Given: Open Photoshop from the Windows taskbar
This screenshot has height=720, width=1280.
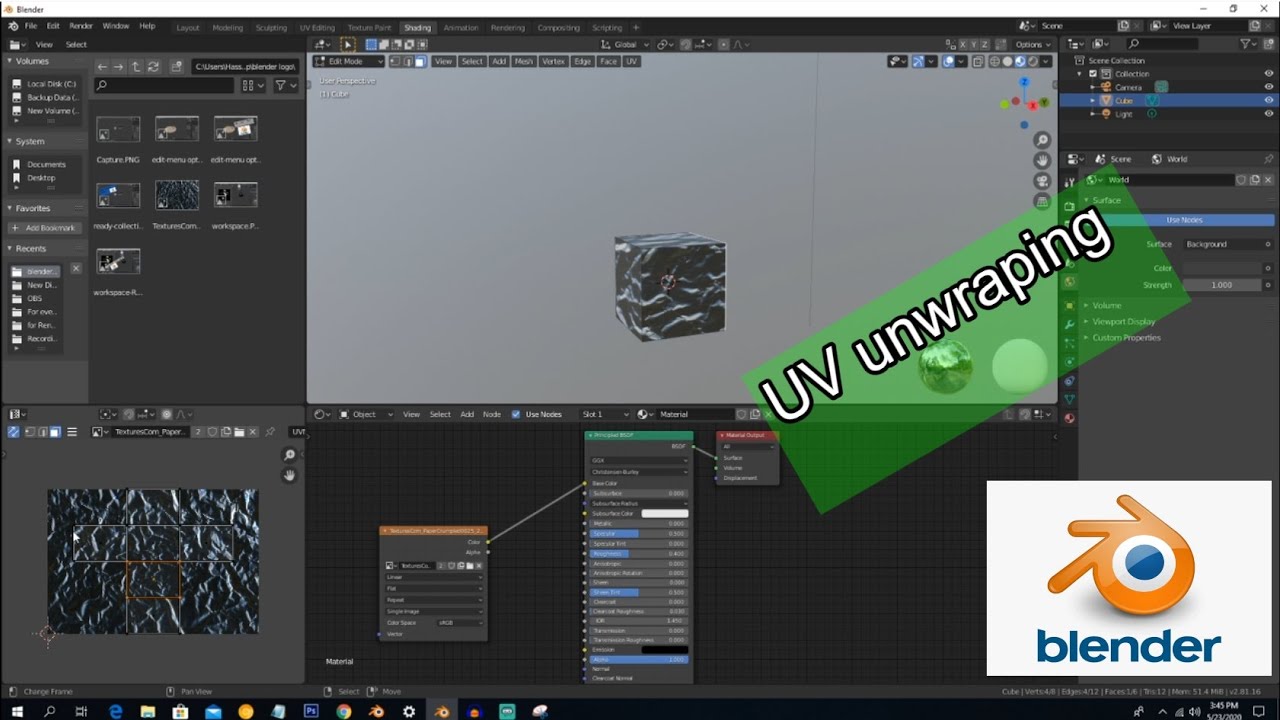Looking at the screenshot, I should tap(311, 711).
